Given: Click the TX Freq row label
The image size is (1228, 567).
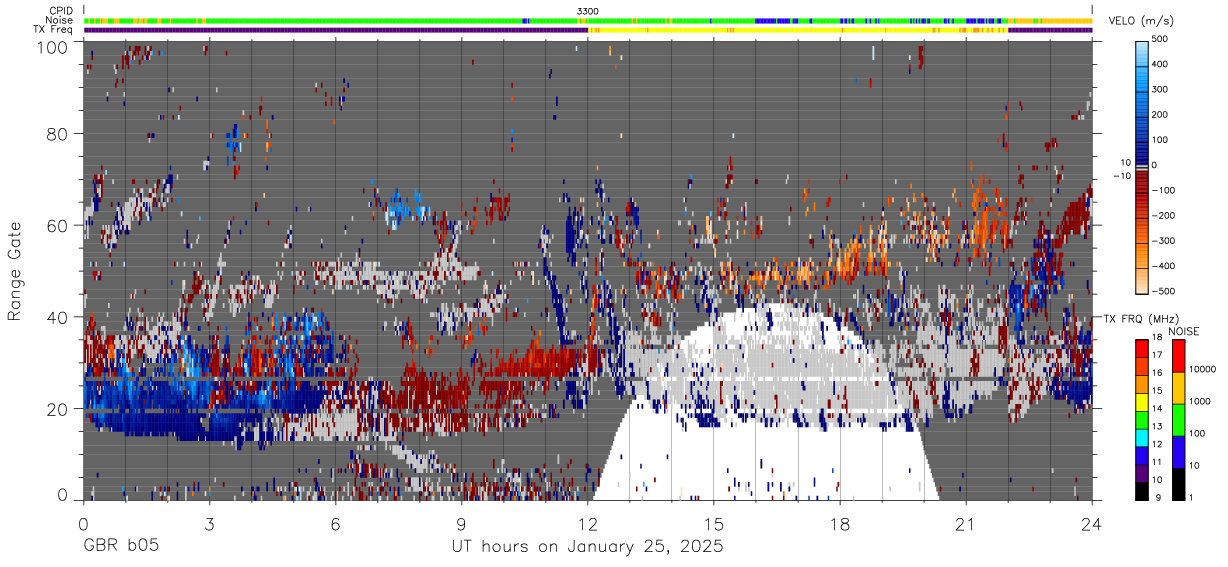Looking at the screenshot, I should click(54, 29).
